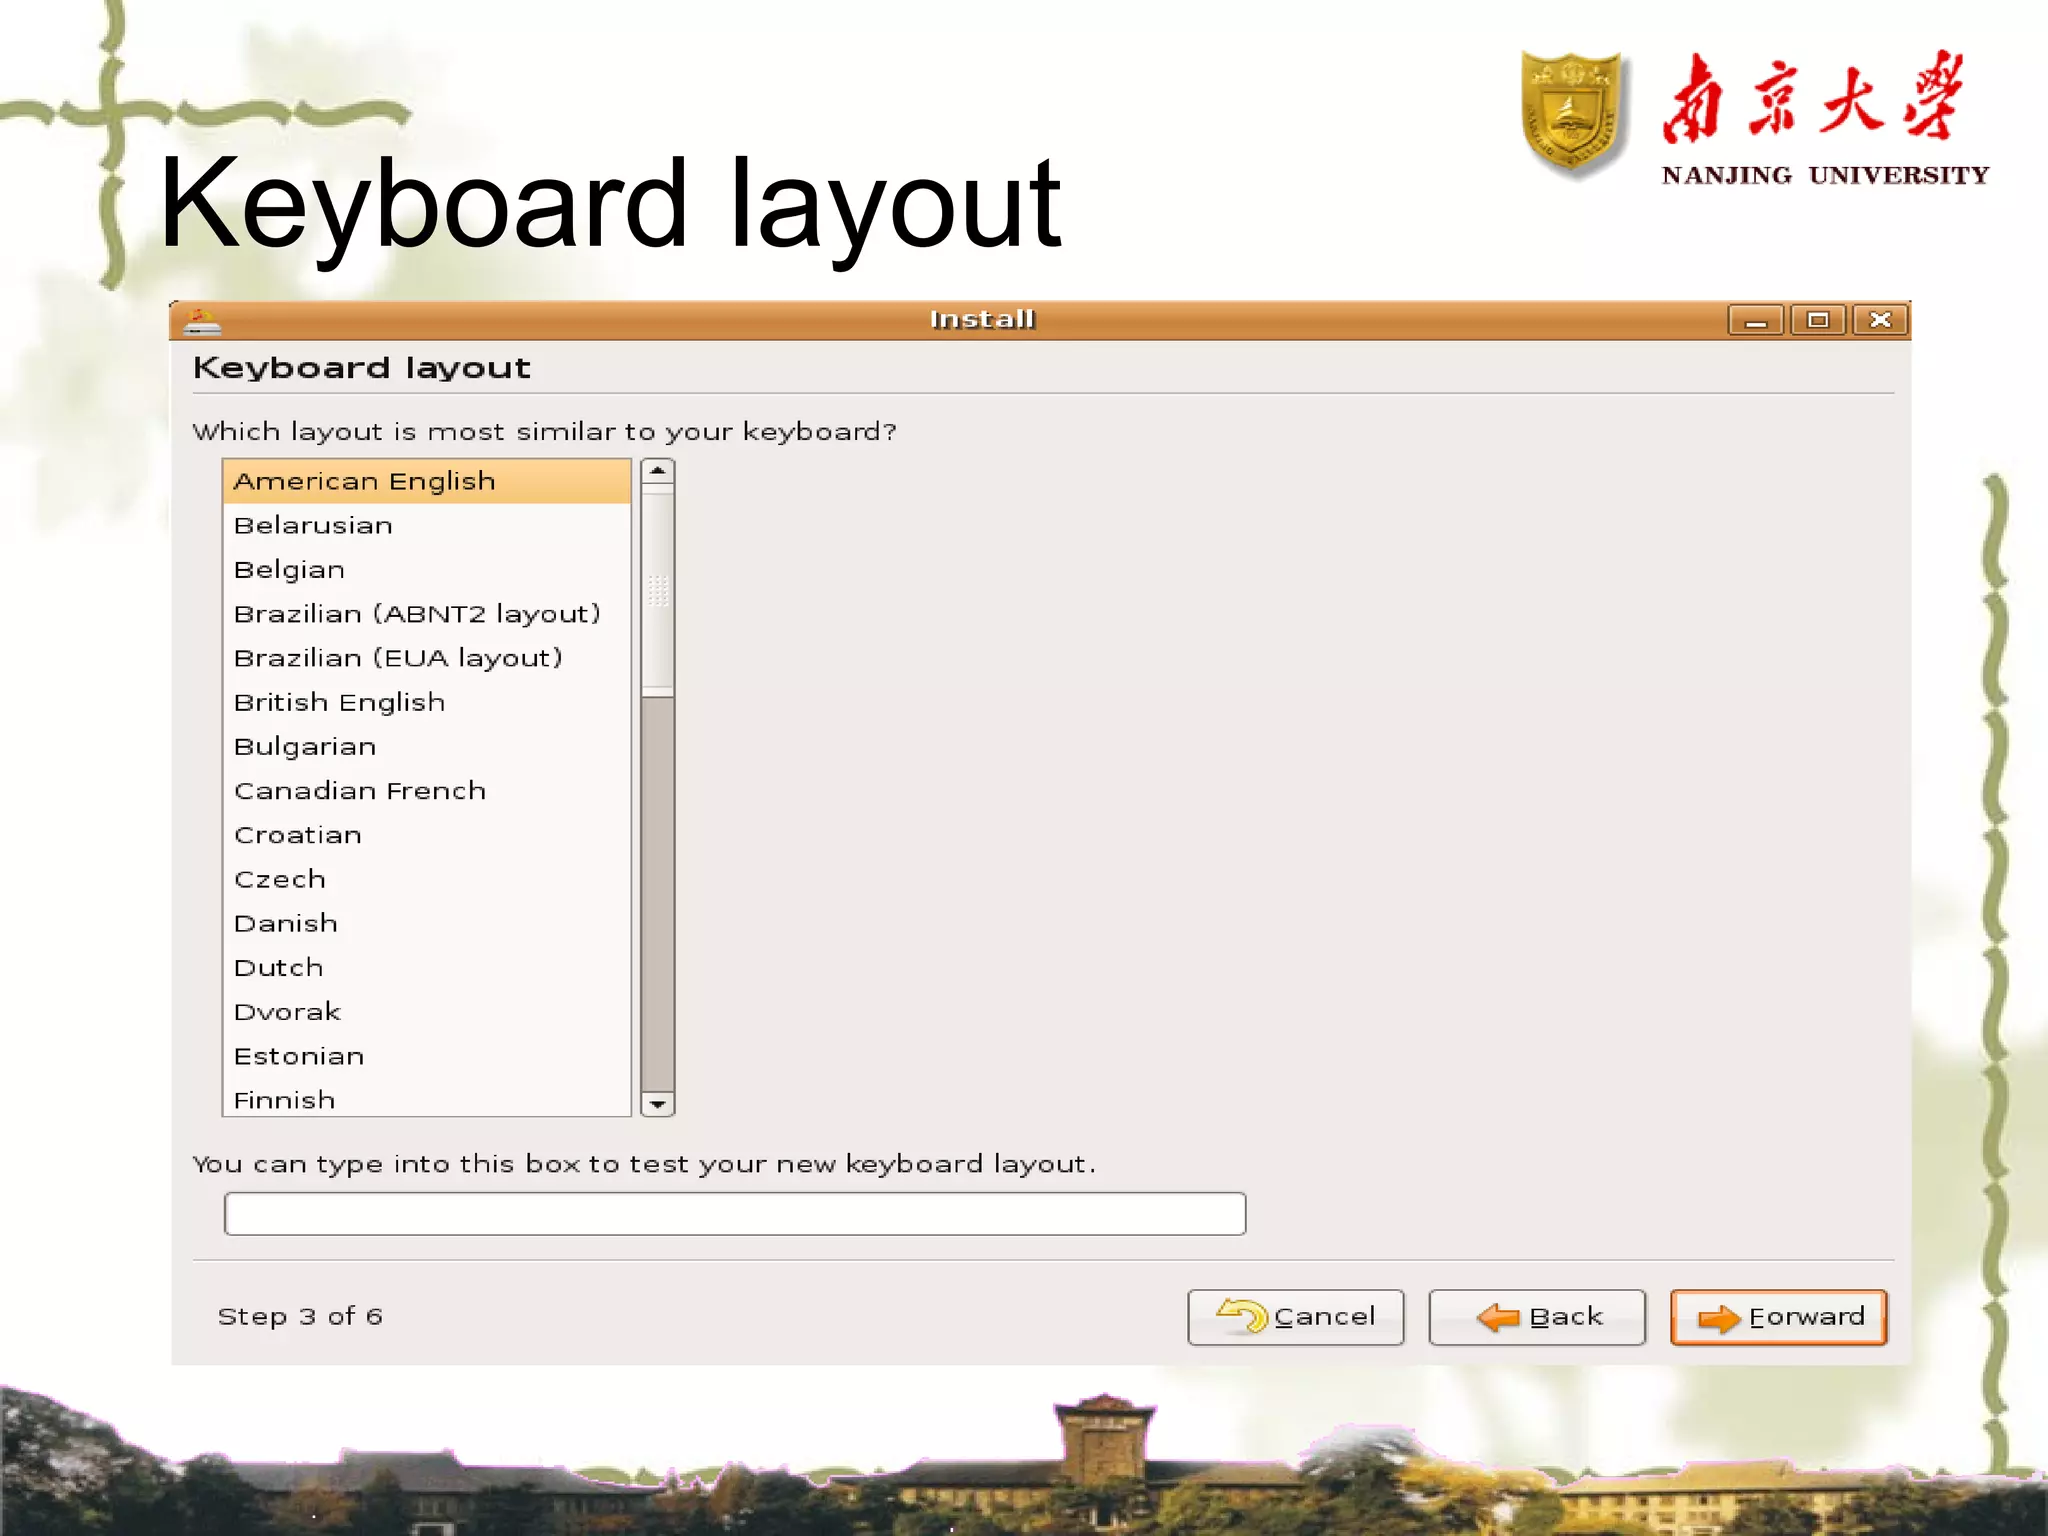Image resolution: width=2048 pixels, height=1536 pixels.
Task: Maximize the Install window
Action: tap(1817, 320)
